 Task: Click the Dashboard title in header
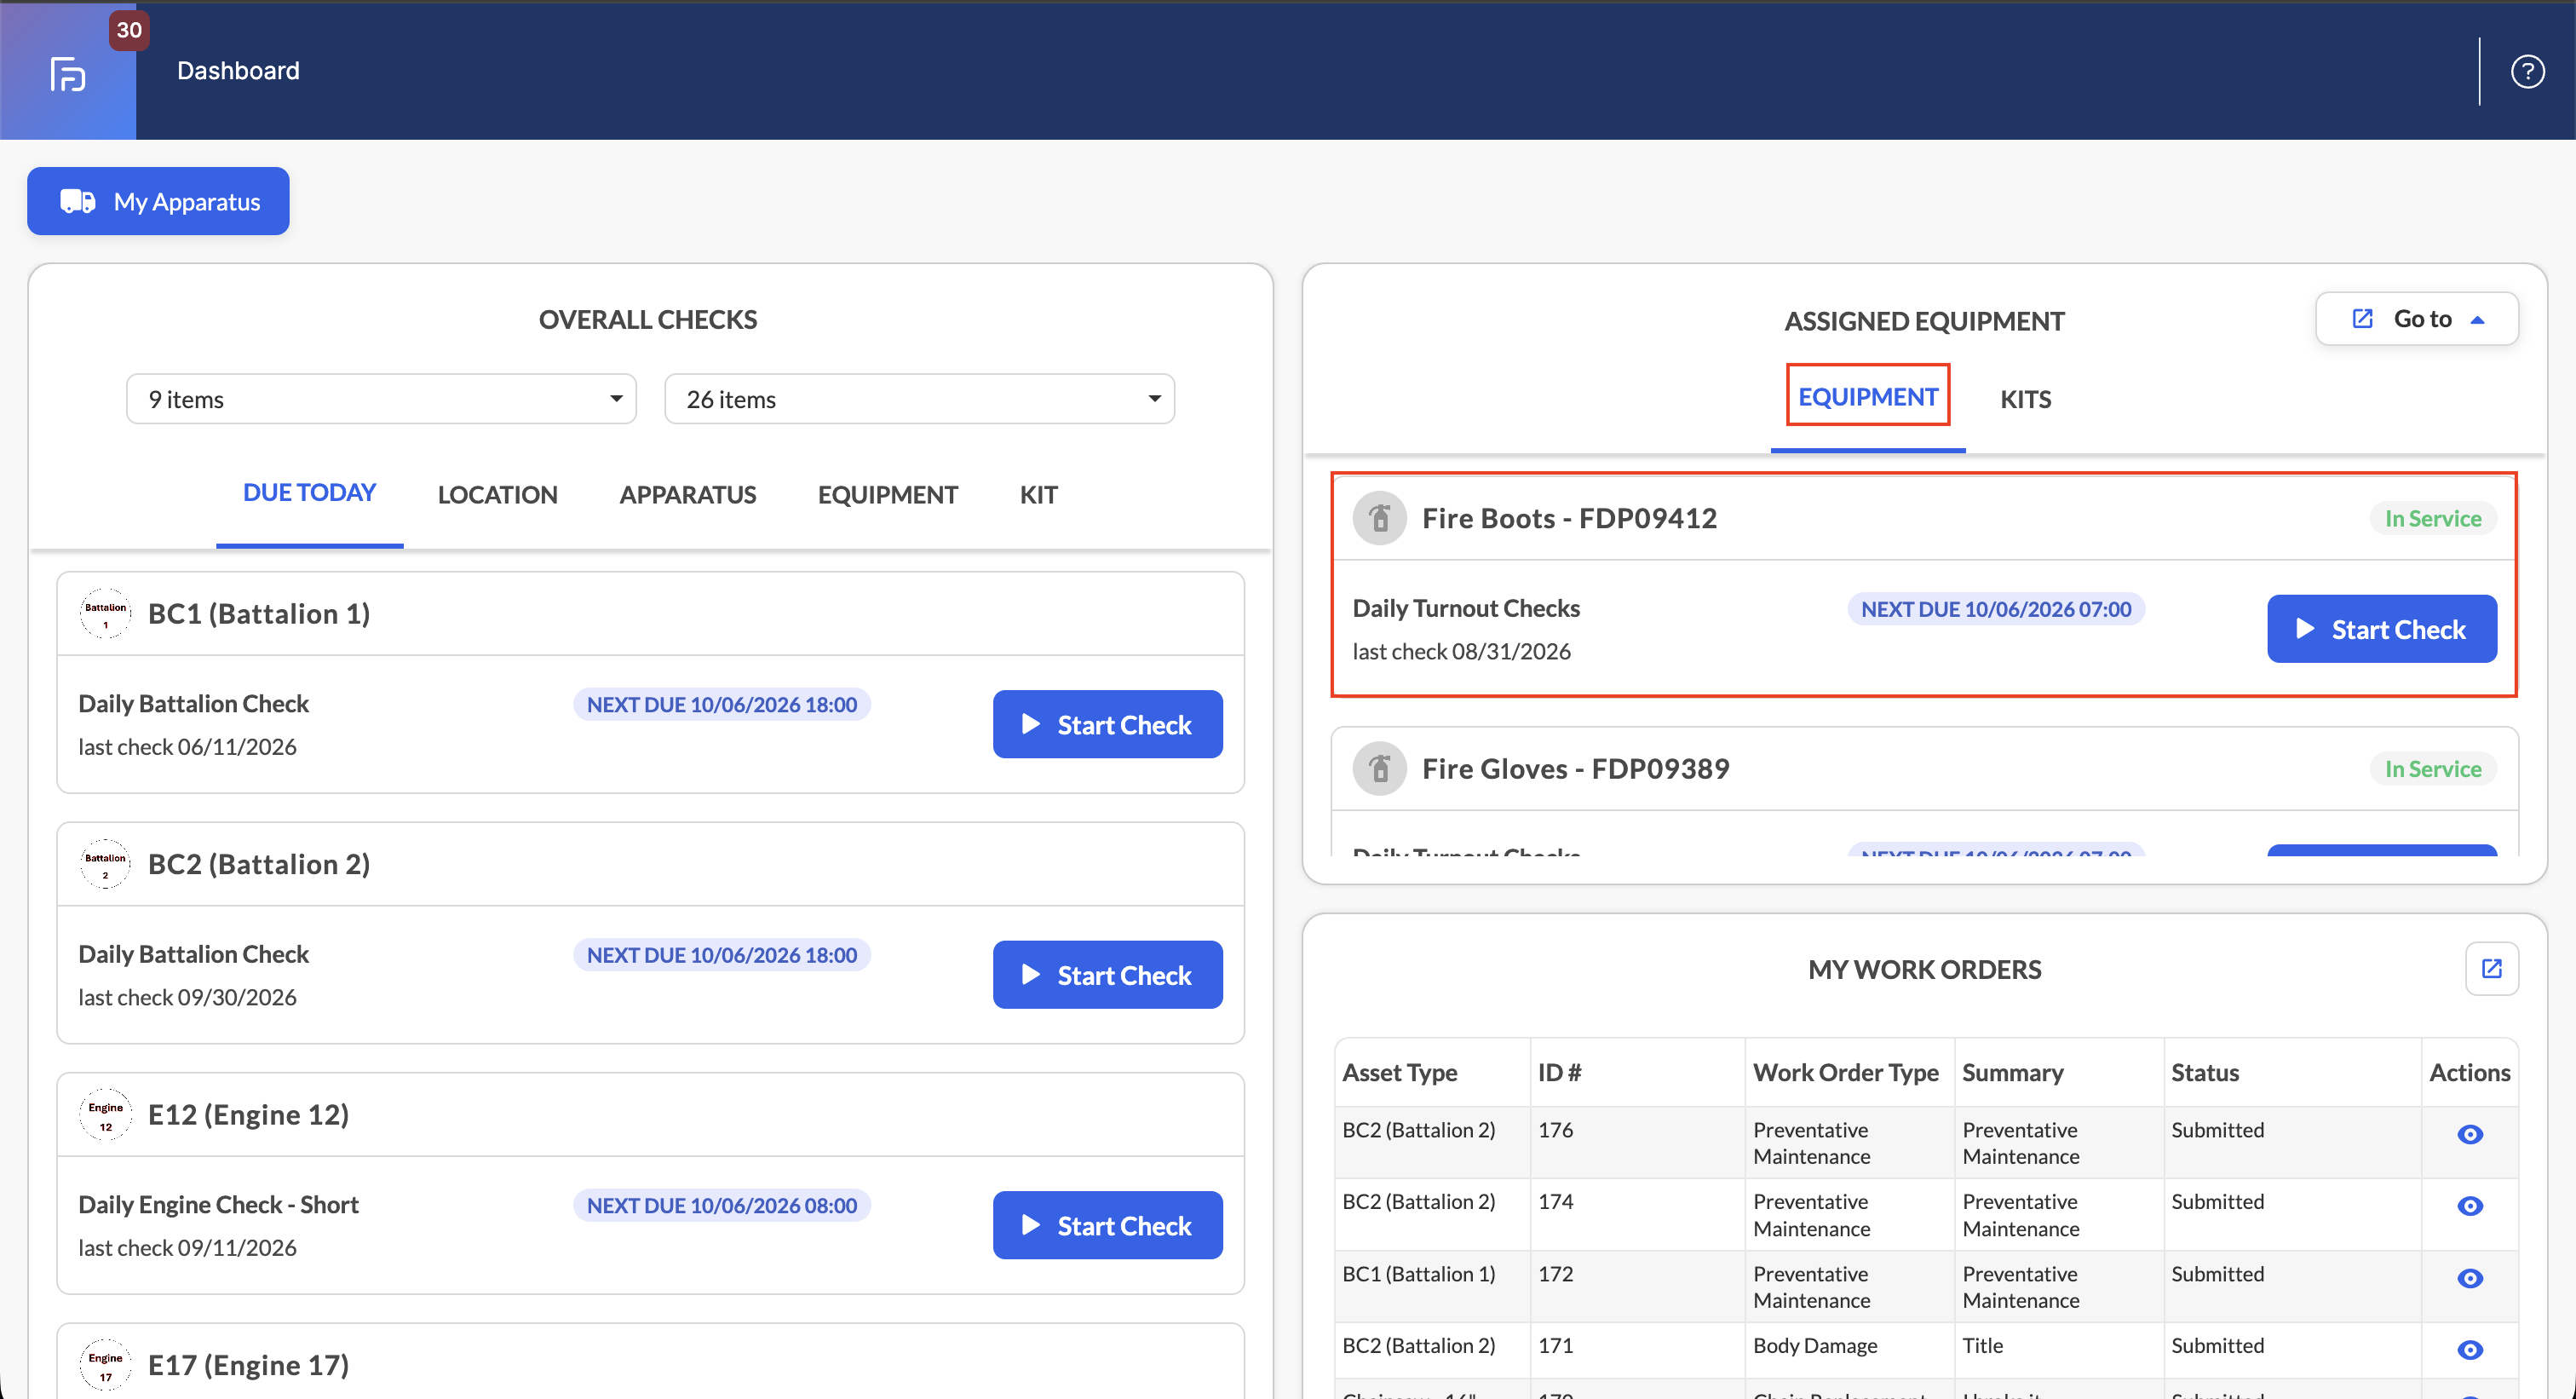click(238, 71)
